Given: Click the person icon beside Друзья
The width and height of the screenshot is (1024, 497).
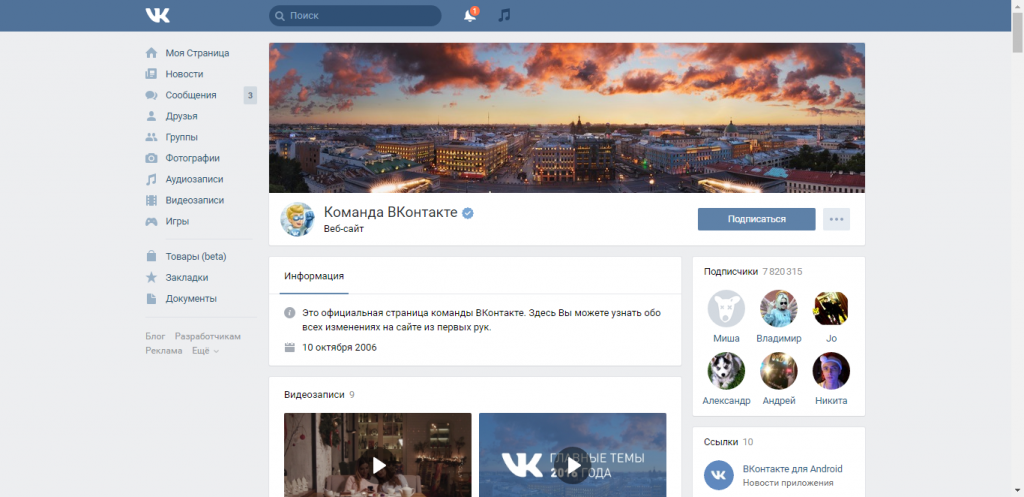Looking at the screenshot, I should (152, 116).
